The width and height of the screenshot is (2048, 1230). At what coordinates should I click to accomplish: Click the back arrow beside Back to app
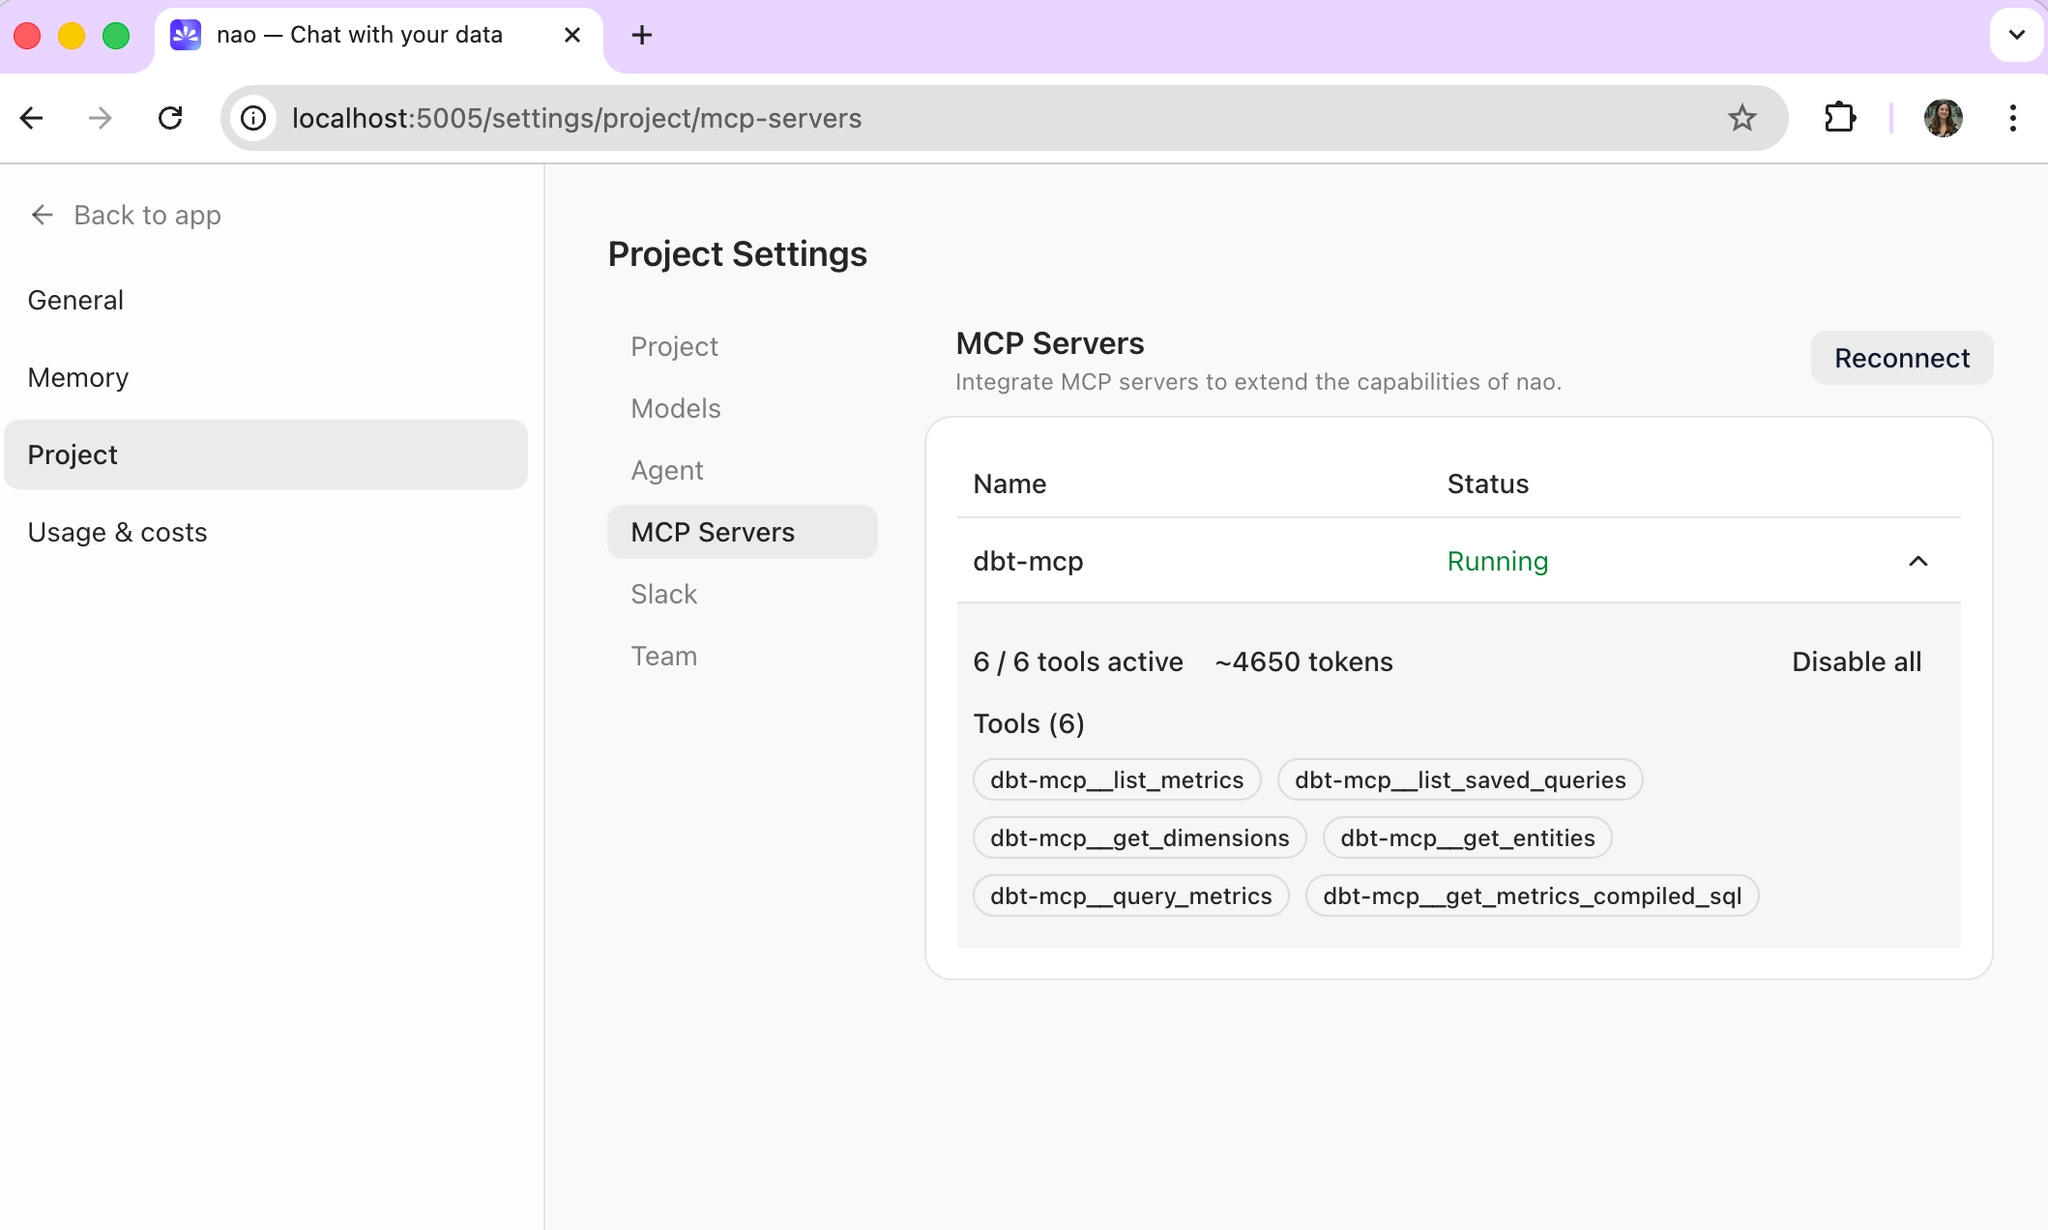(41, 215)
